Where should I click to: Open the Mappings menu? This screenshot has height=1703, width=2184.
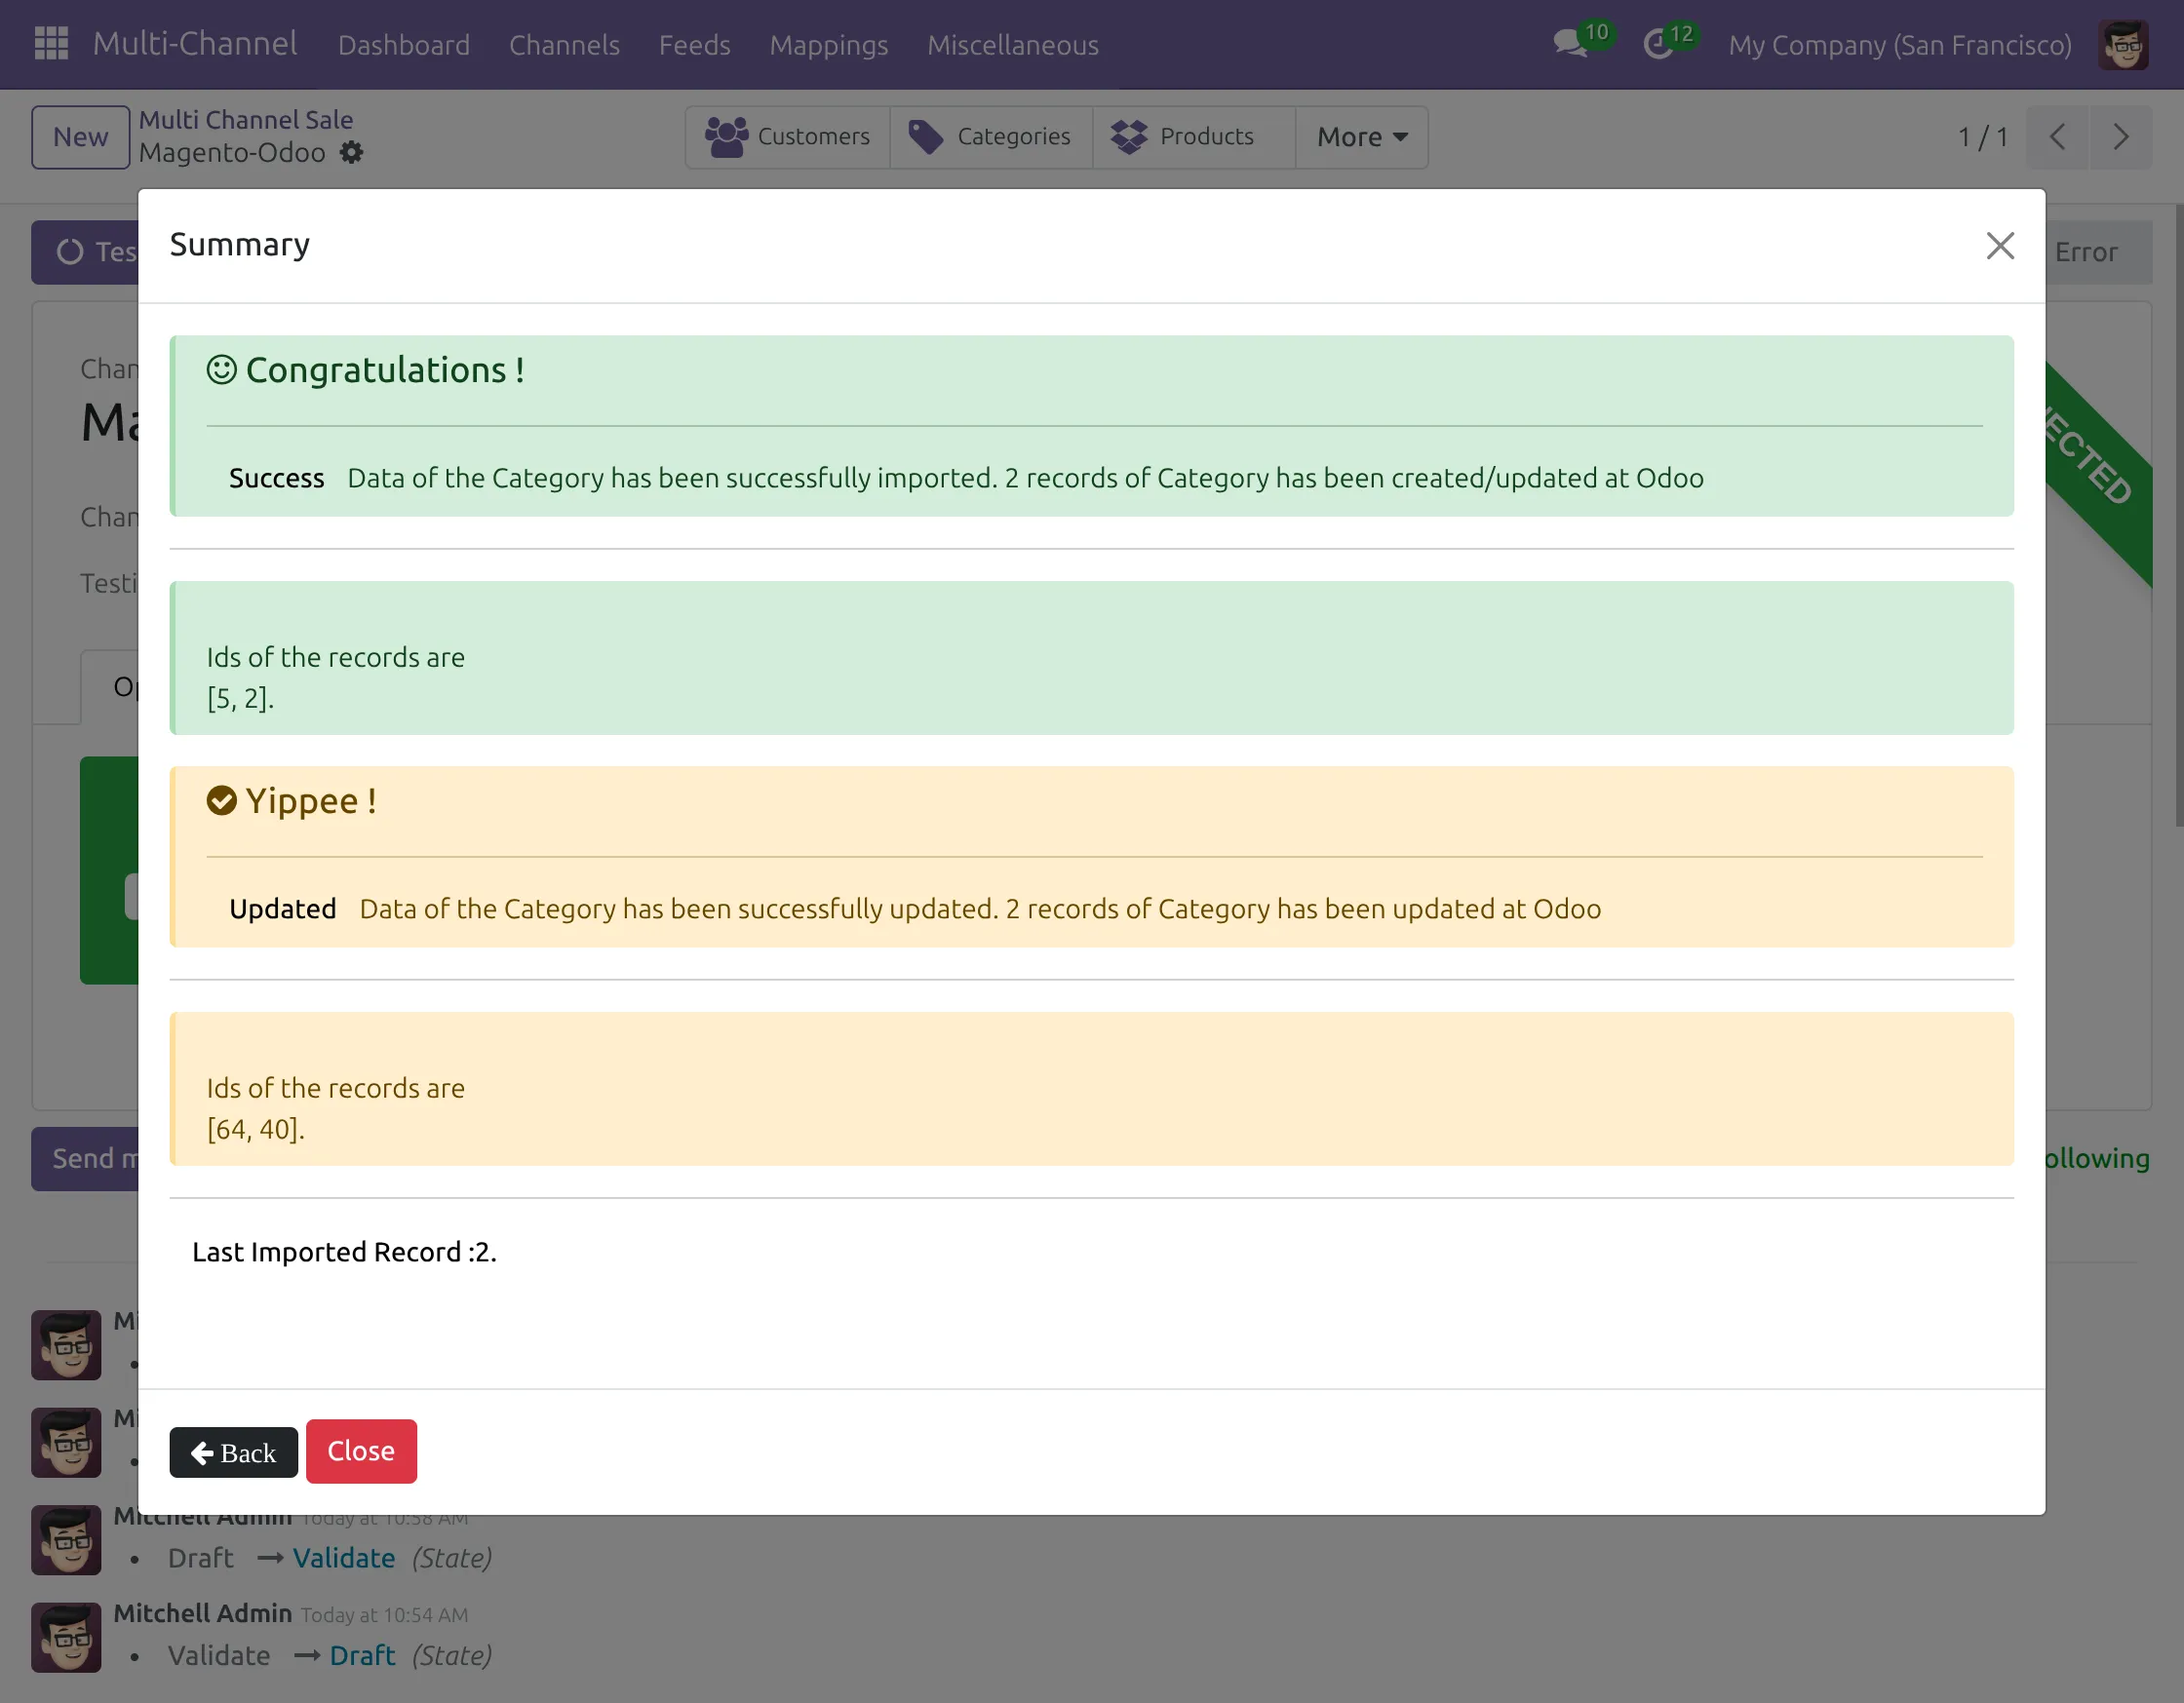point(828,45)
